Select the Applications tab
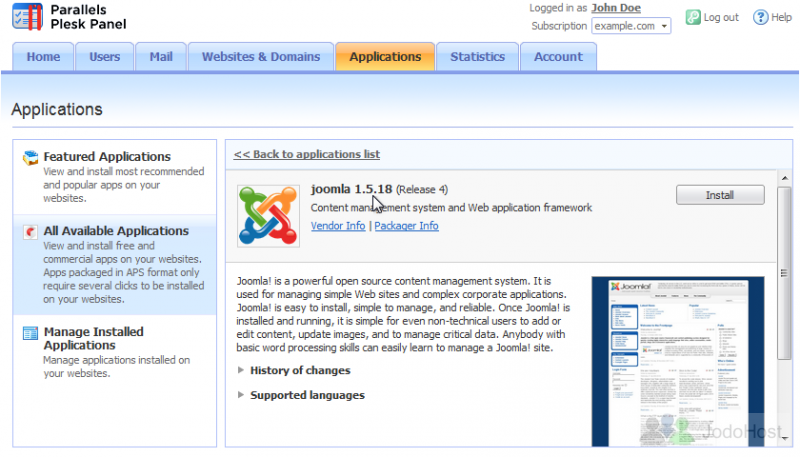 pyautogui.click(x=385, y=57)
